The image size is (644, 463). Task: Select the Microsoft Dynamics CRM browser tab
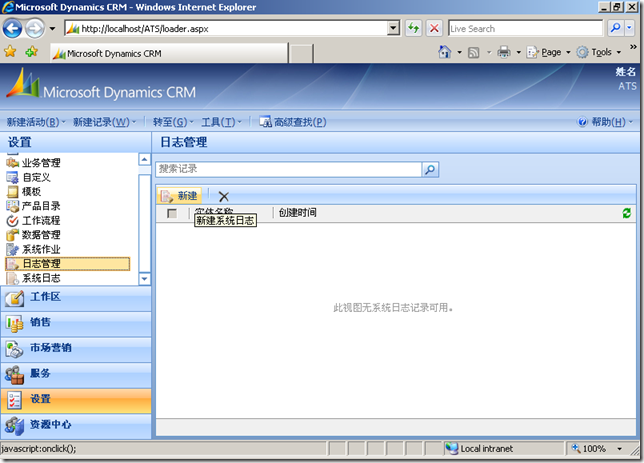[x=169, y=53]
